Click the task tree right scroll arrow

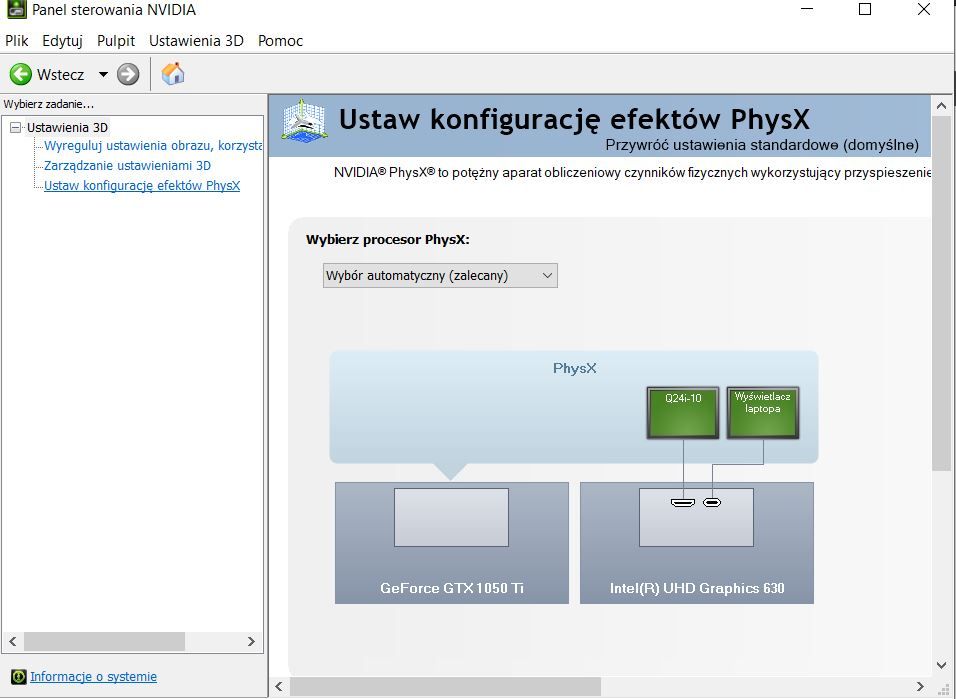pyautogui.click(x=251, y=642)
